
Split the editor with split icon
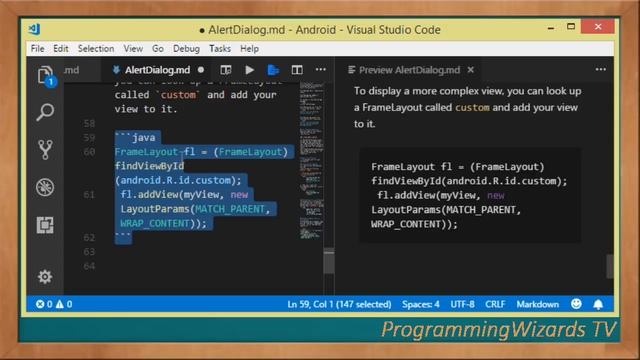tap(297, 70)
